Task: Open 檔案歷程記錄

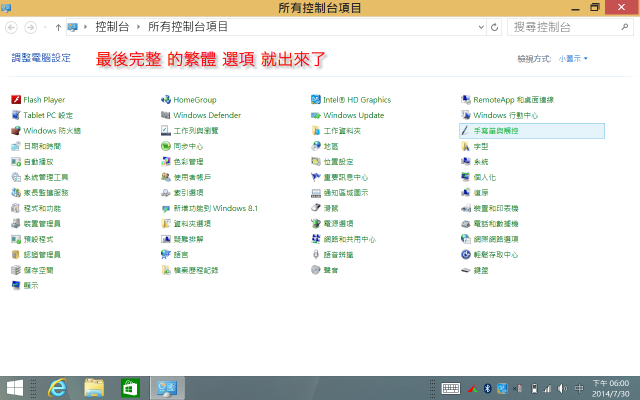Action: tap(190, 270)
